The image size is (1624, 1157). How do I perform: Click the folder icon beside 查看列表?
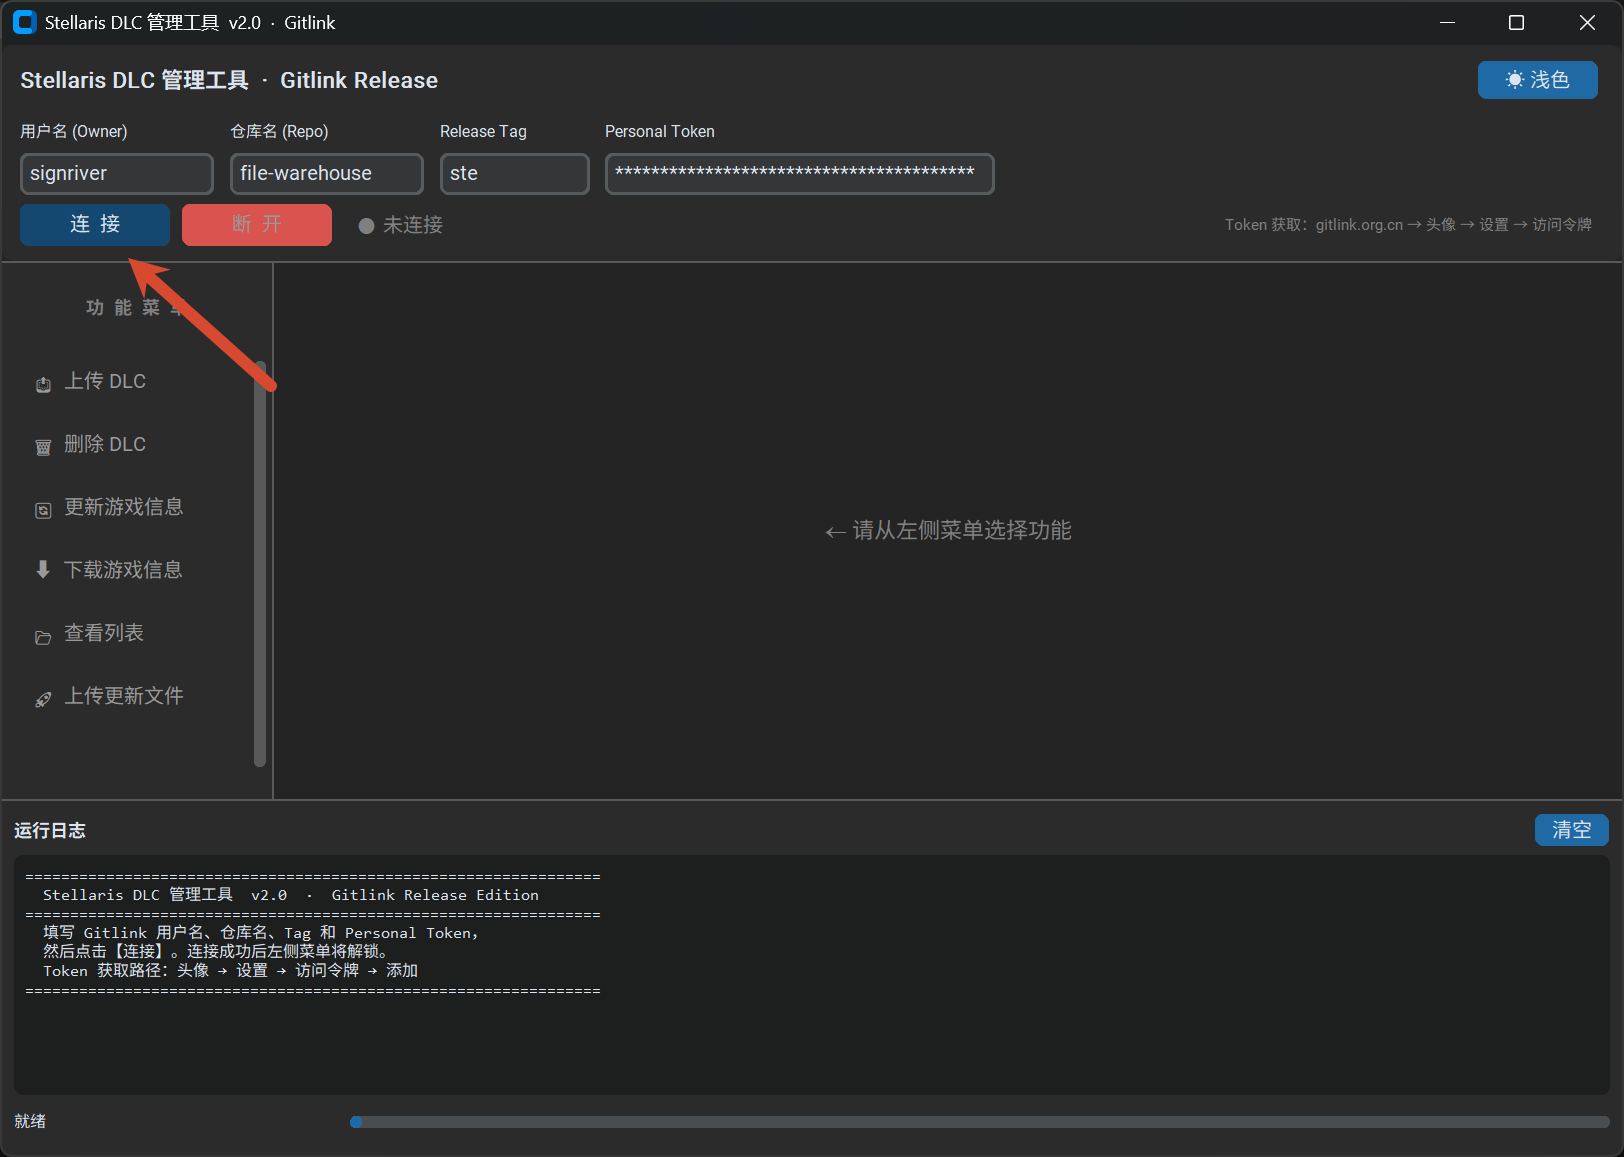[x=43, y=637]
